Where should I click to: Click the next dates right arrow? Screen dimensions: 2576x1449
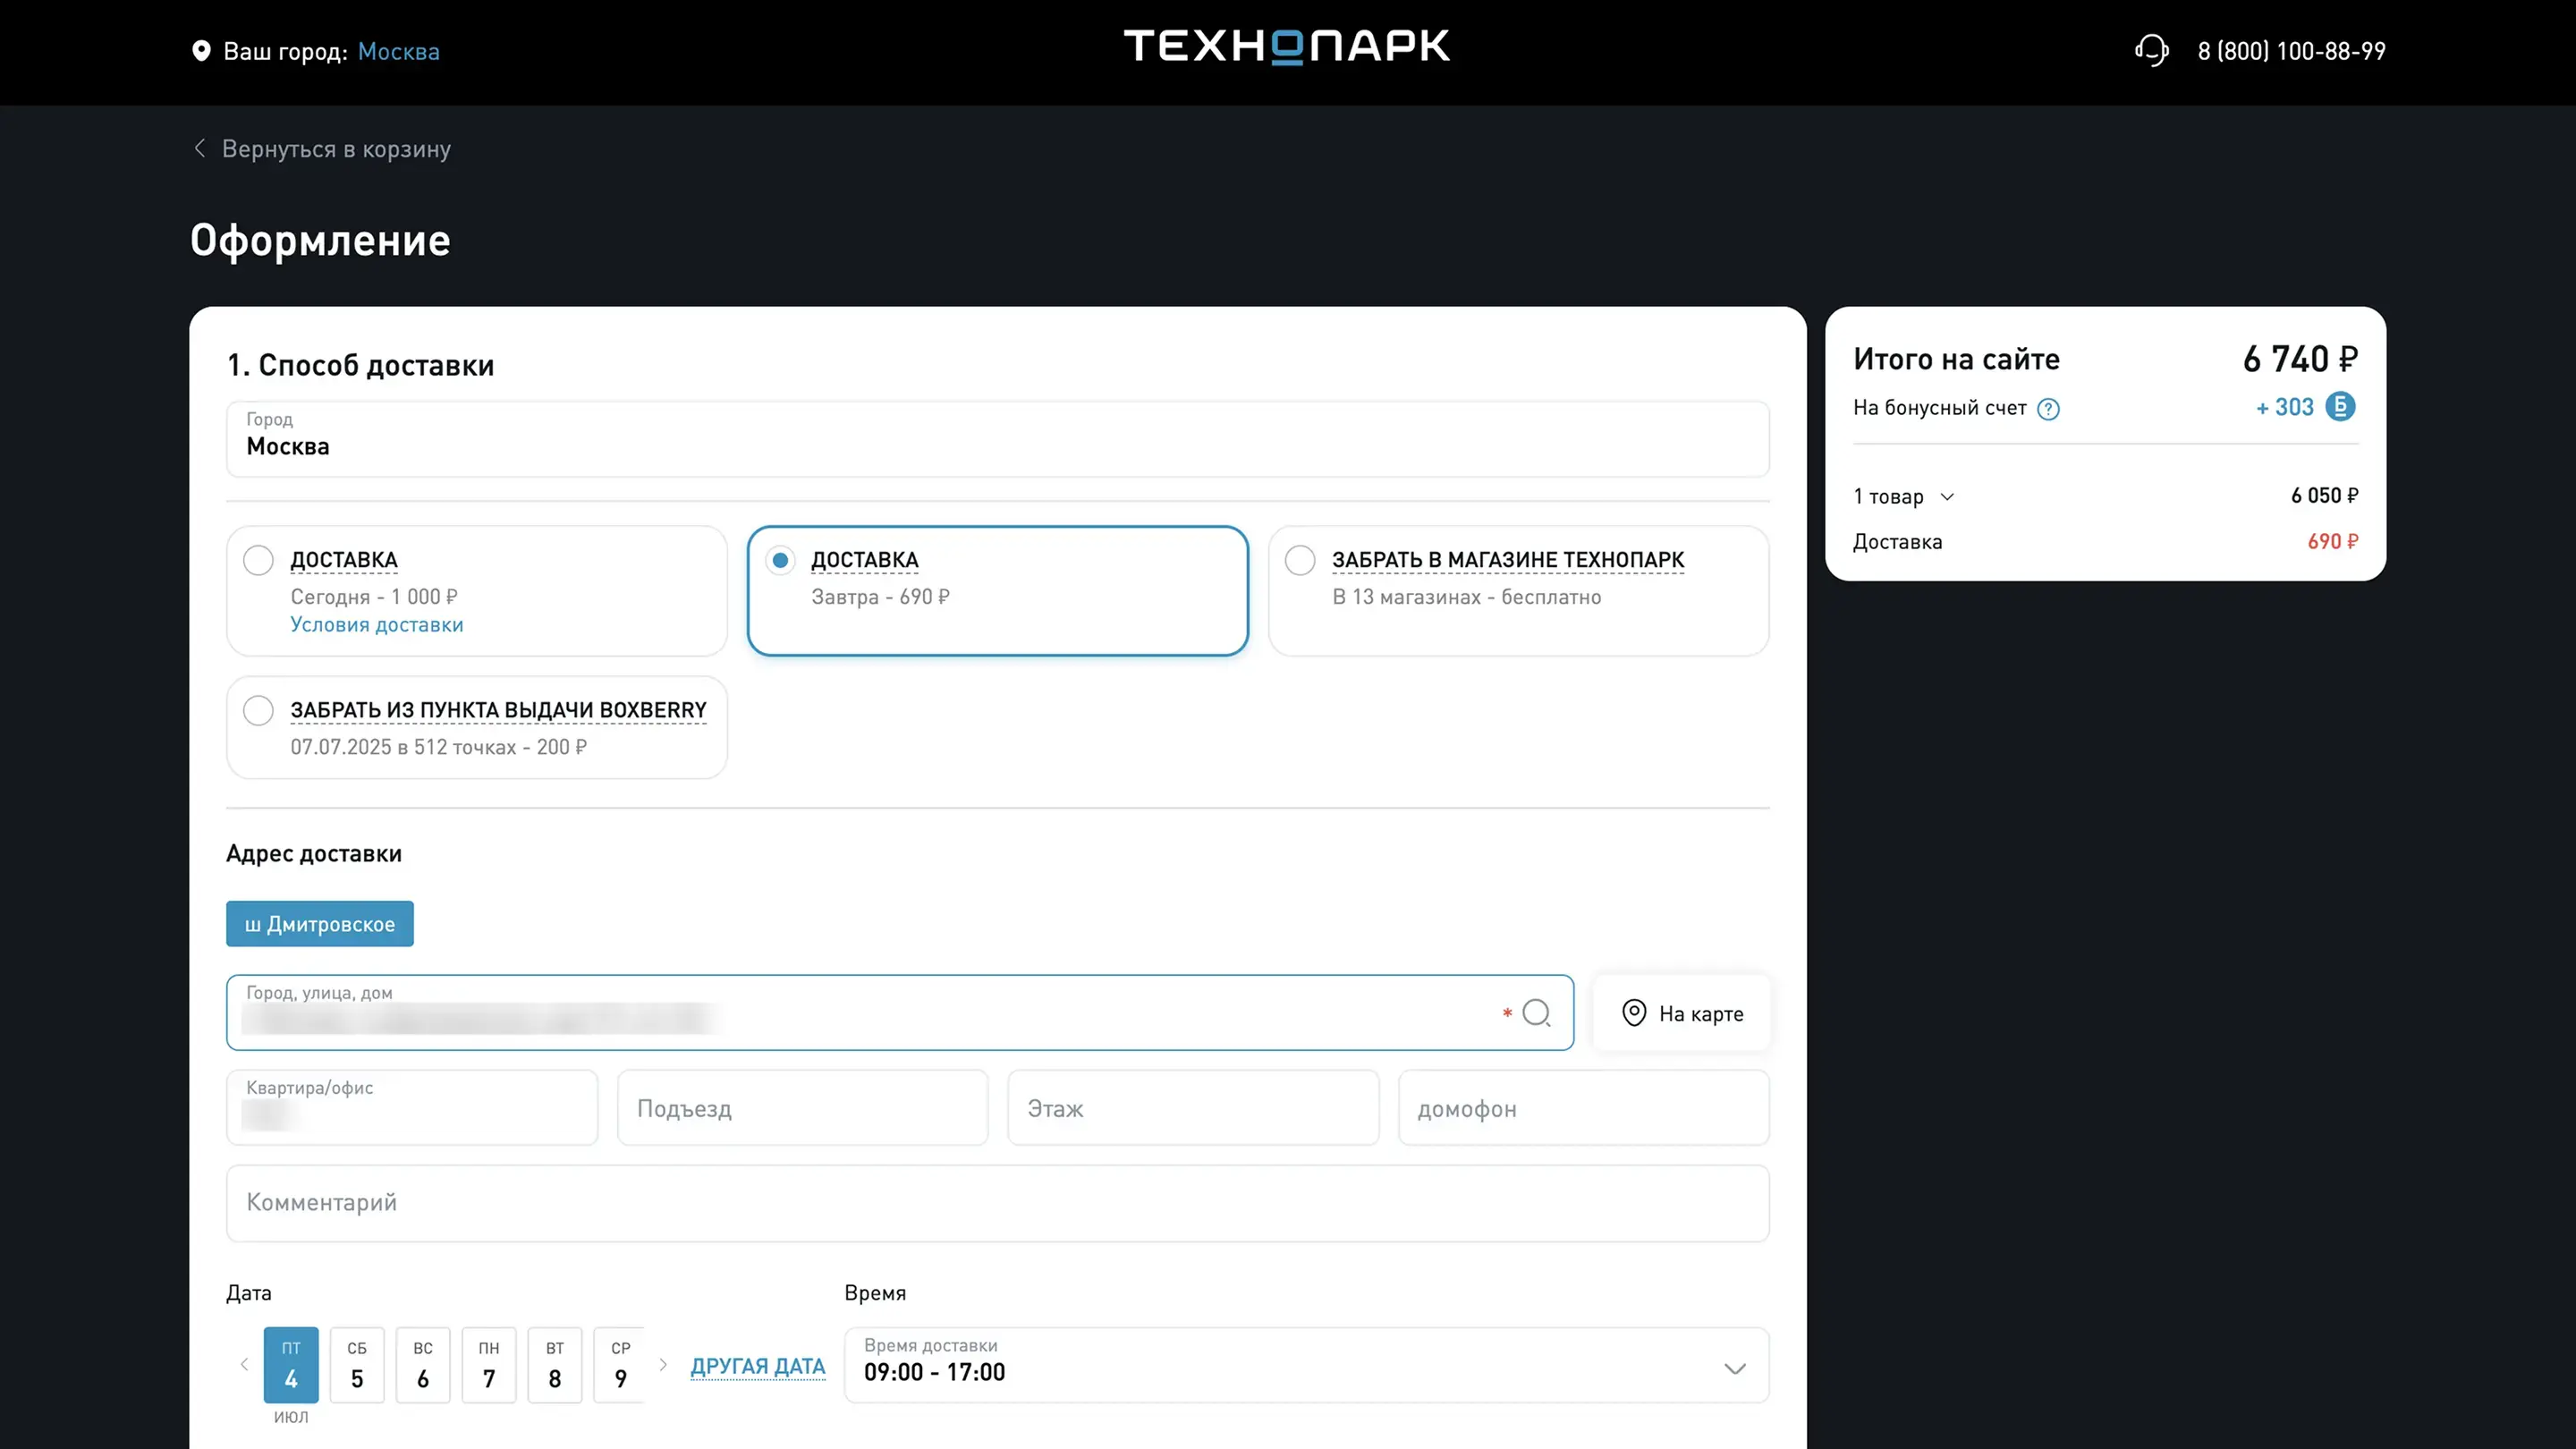coord(663,1365)
